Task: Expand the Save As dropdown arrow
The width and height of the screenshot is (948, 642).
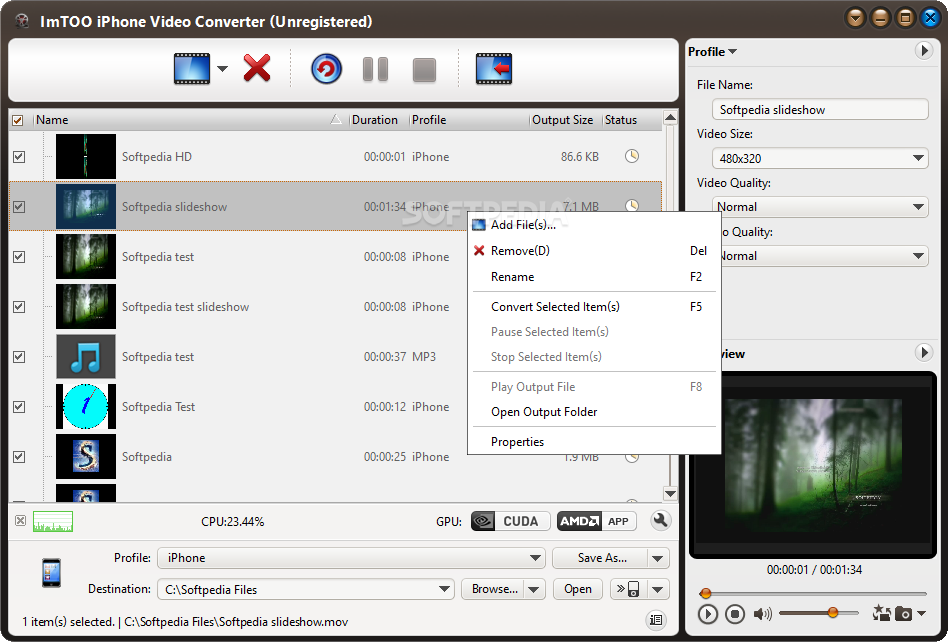Action: pyautogui.click(x=658, y=558)
